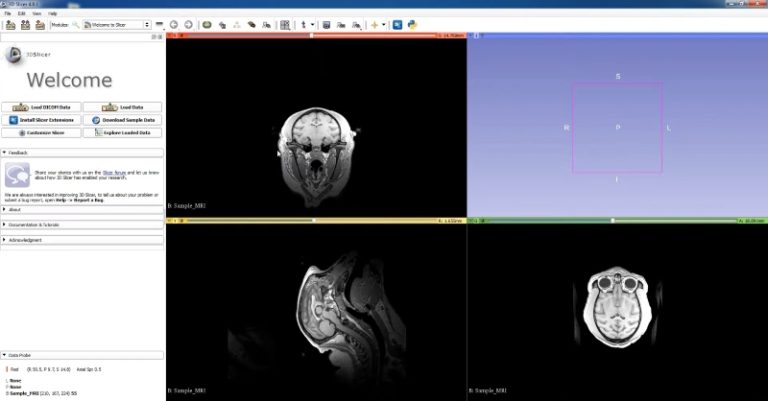Toggle the yellow slice view pin icon
Image resolution: width=768 pixels, height=401 pixels.
(x=170, y=220)
